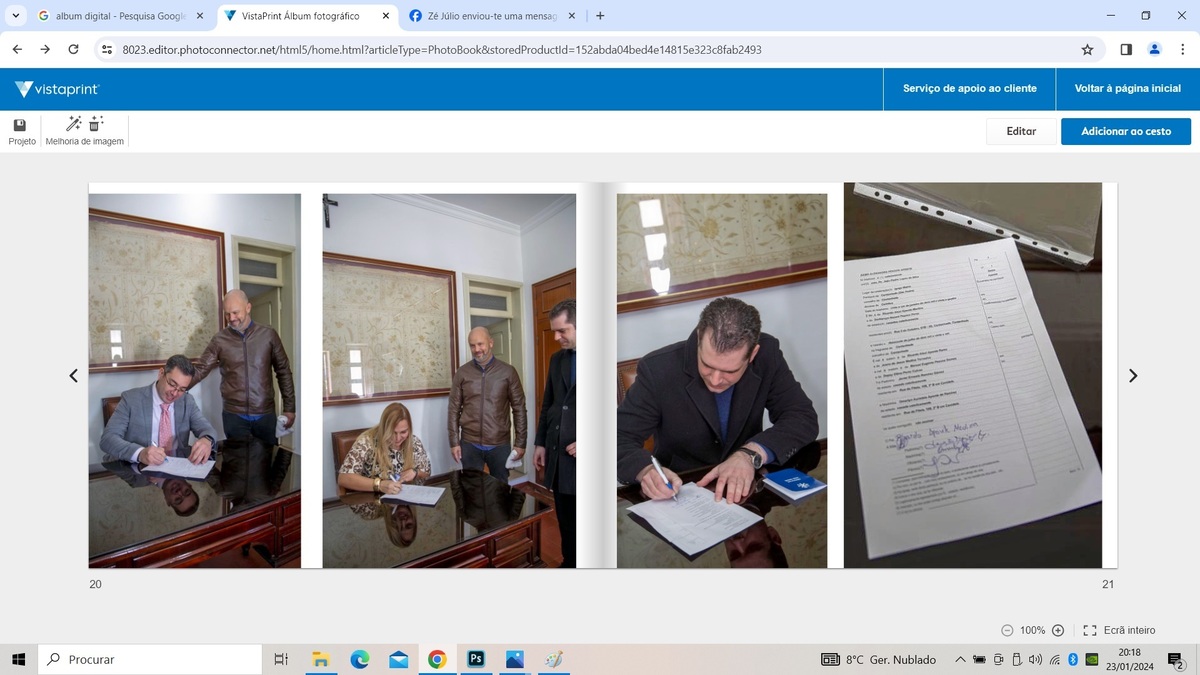Show hidden system tray icons
The image size is (1200, 675).
click(960, 660)
